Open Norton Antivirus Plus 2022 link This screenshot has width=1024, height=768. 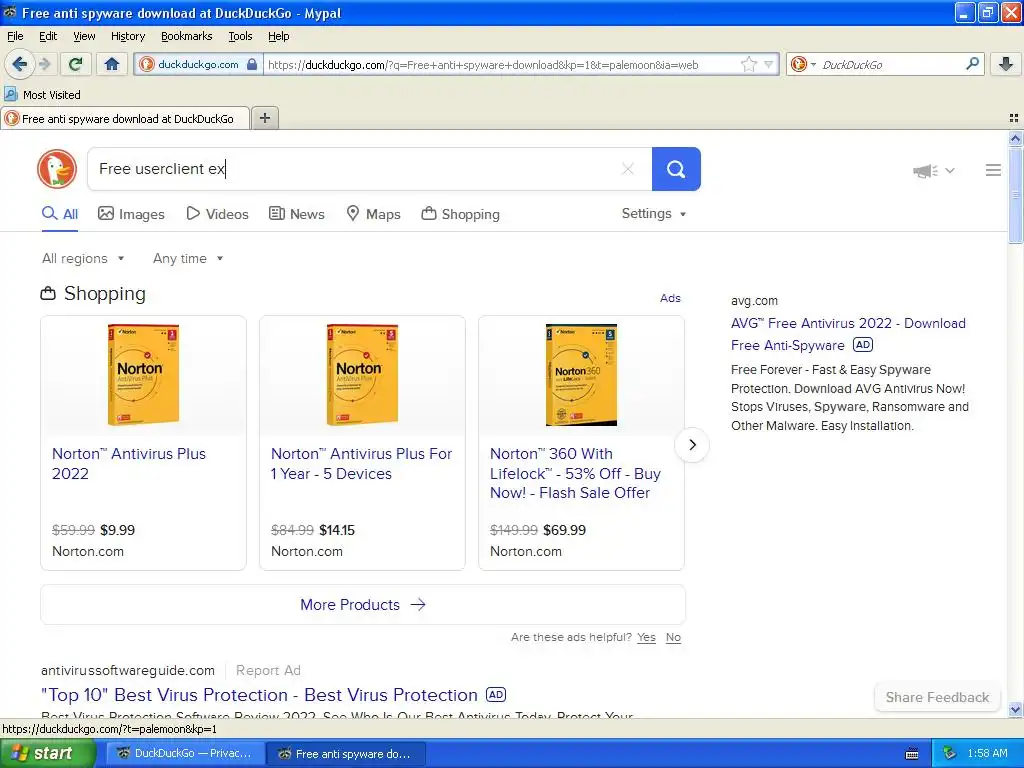click(x=129, y=463)
